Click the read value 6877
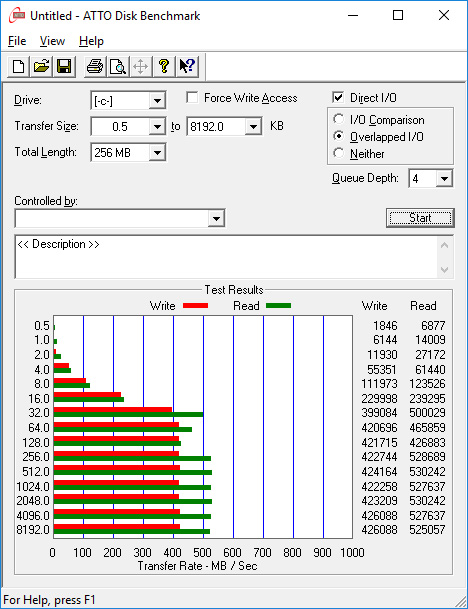Screen dimensions: 468x609 (x=433, y=325)
